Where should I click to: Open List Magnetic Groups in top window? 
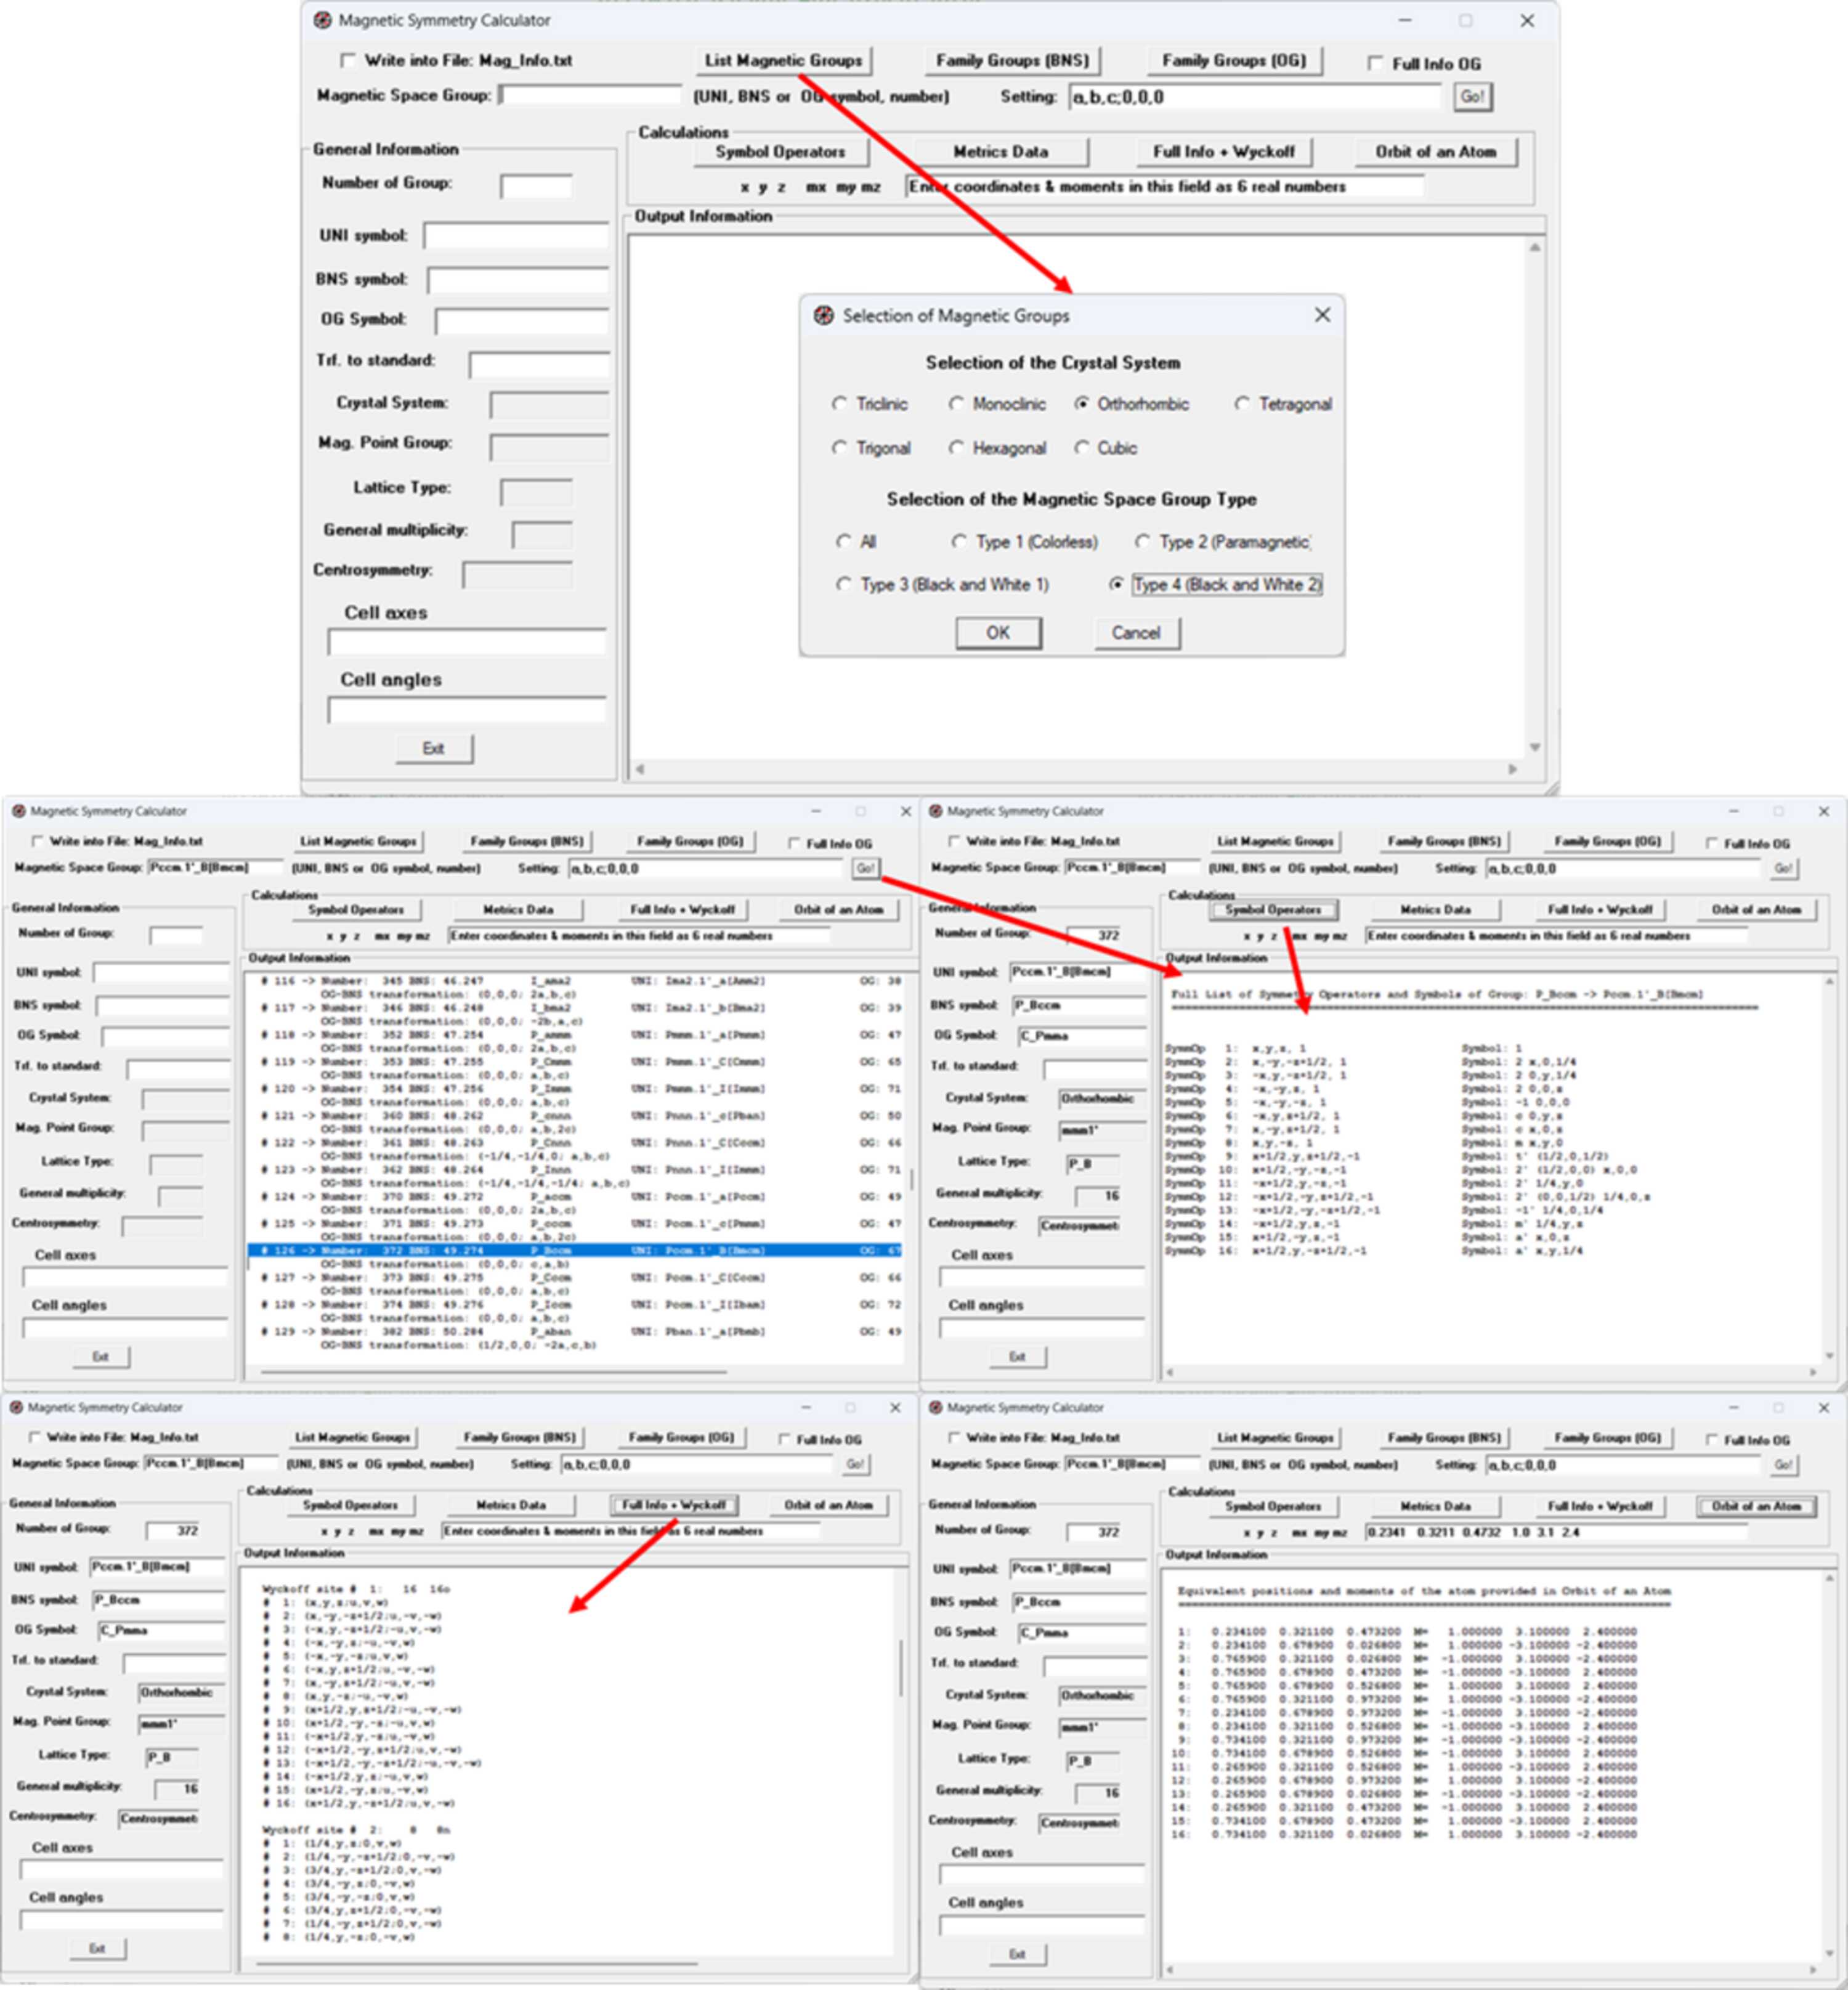tap(783, 60)
